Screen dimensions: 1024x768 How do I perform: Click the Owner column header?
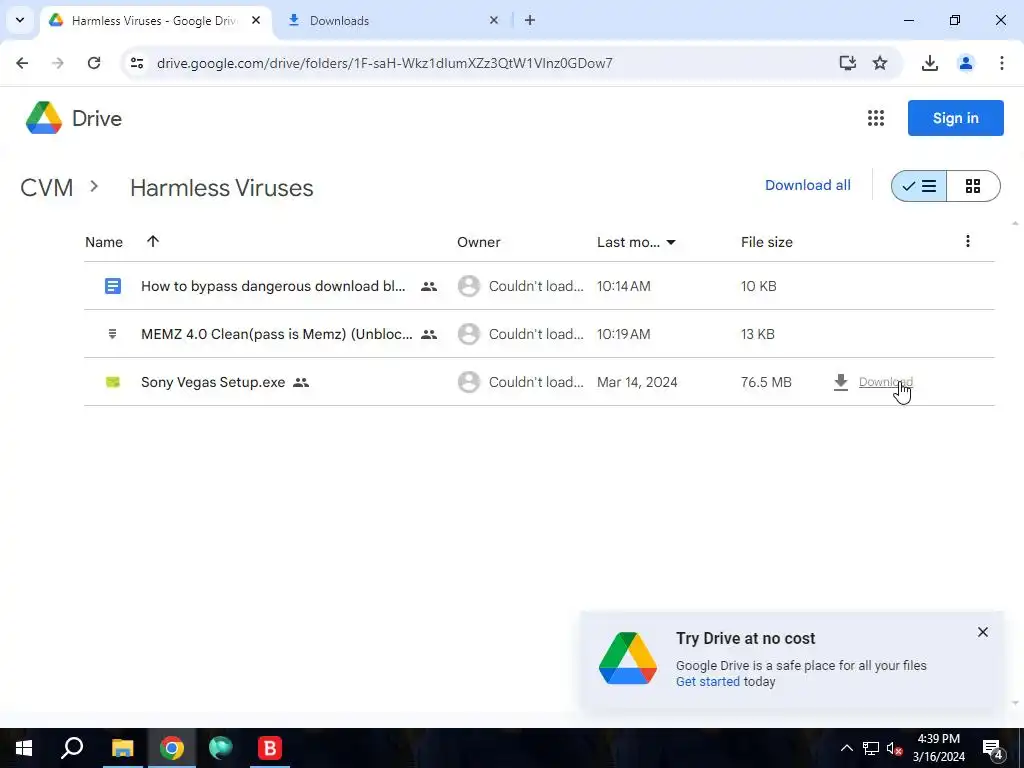coord(479,242)
